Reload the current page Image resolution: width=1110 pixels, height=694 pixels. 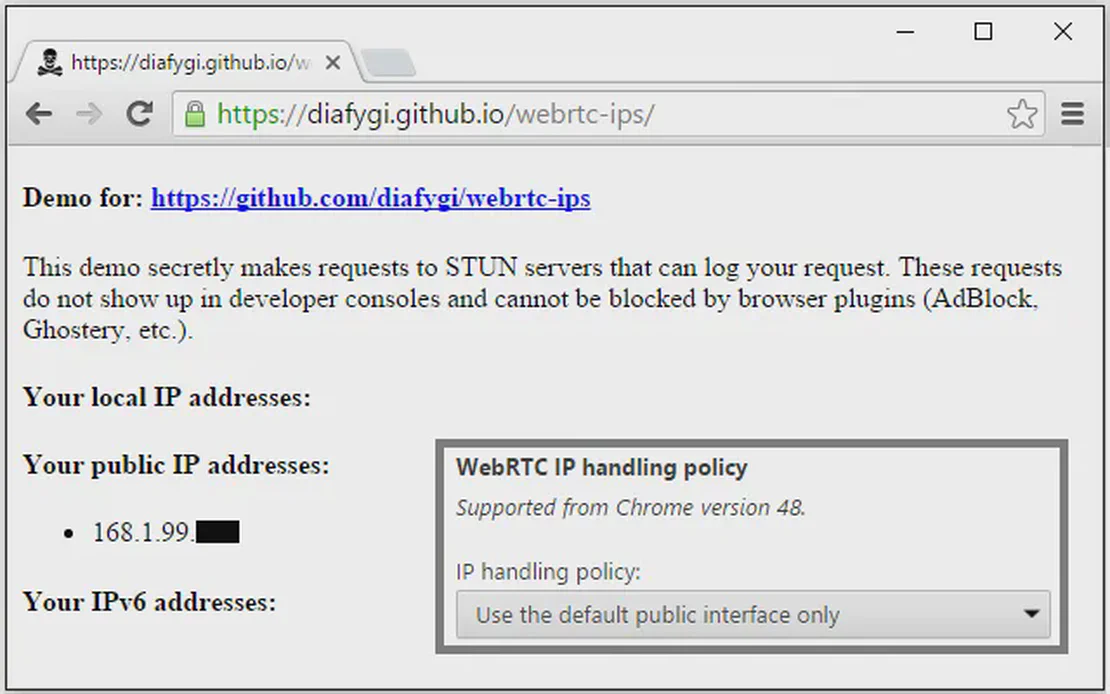pyautogui.click(x=141, y=114)
